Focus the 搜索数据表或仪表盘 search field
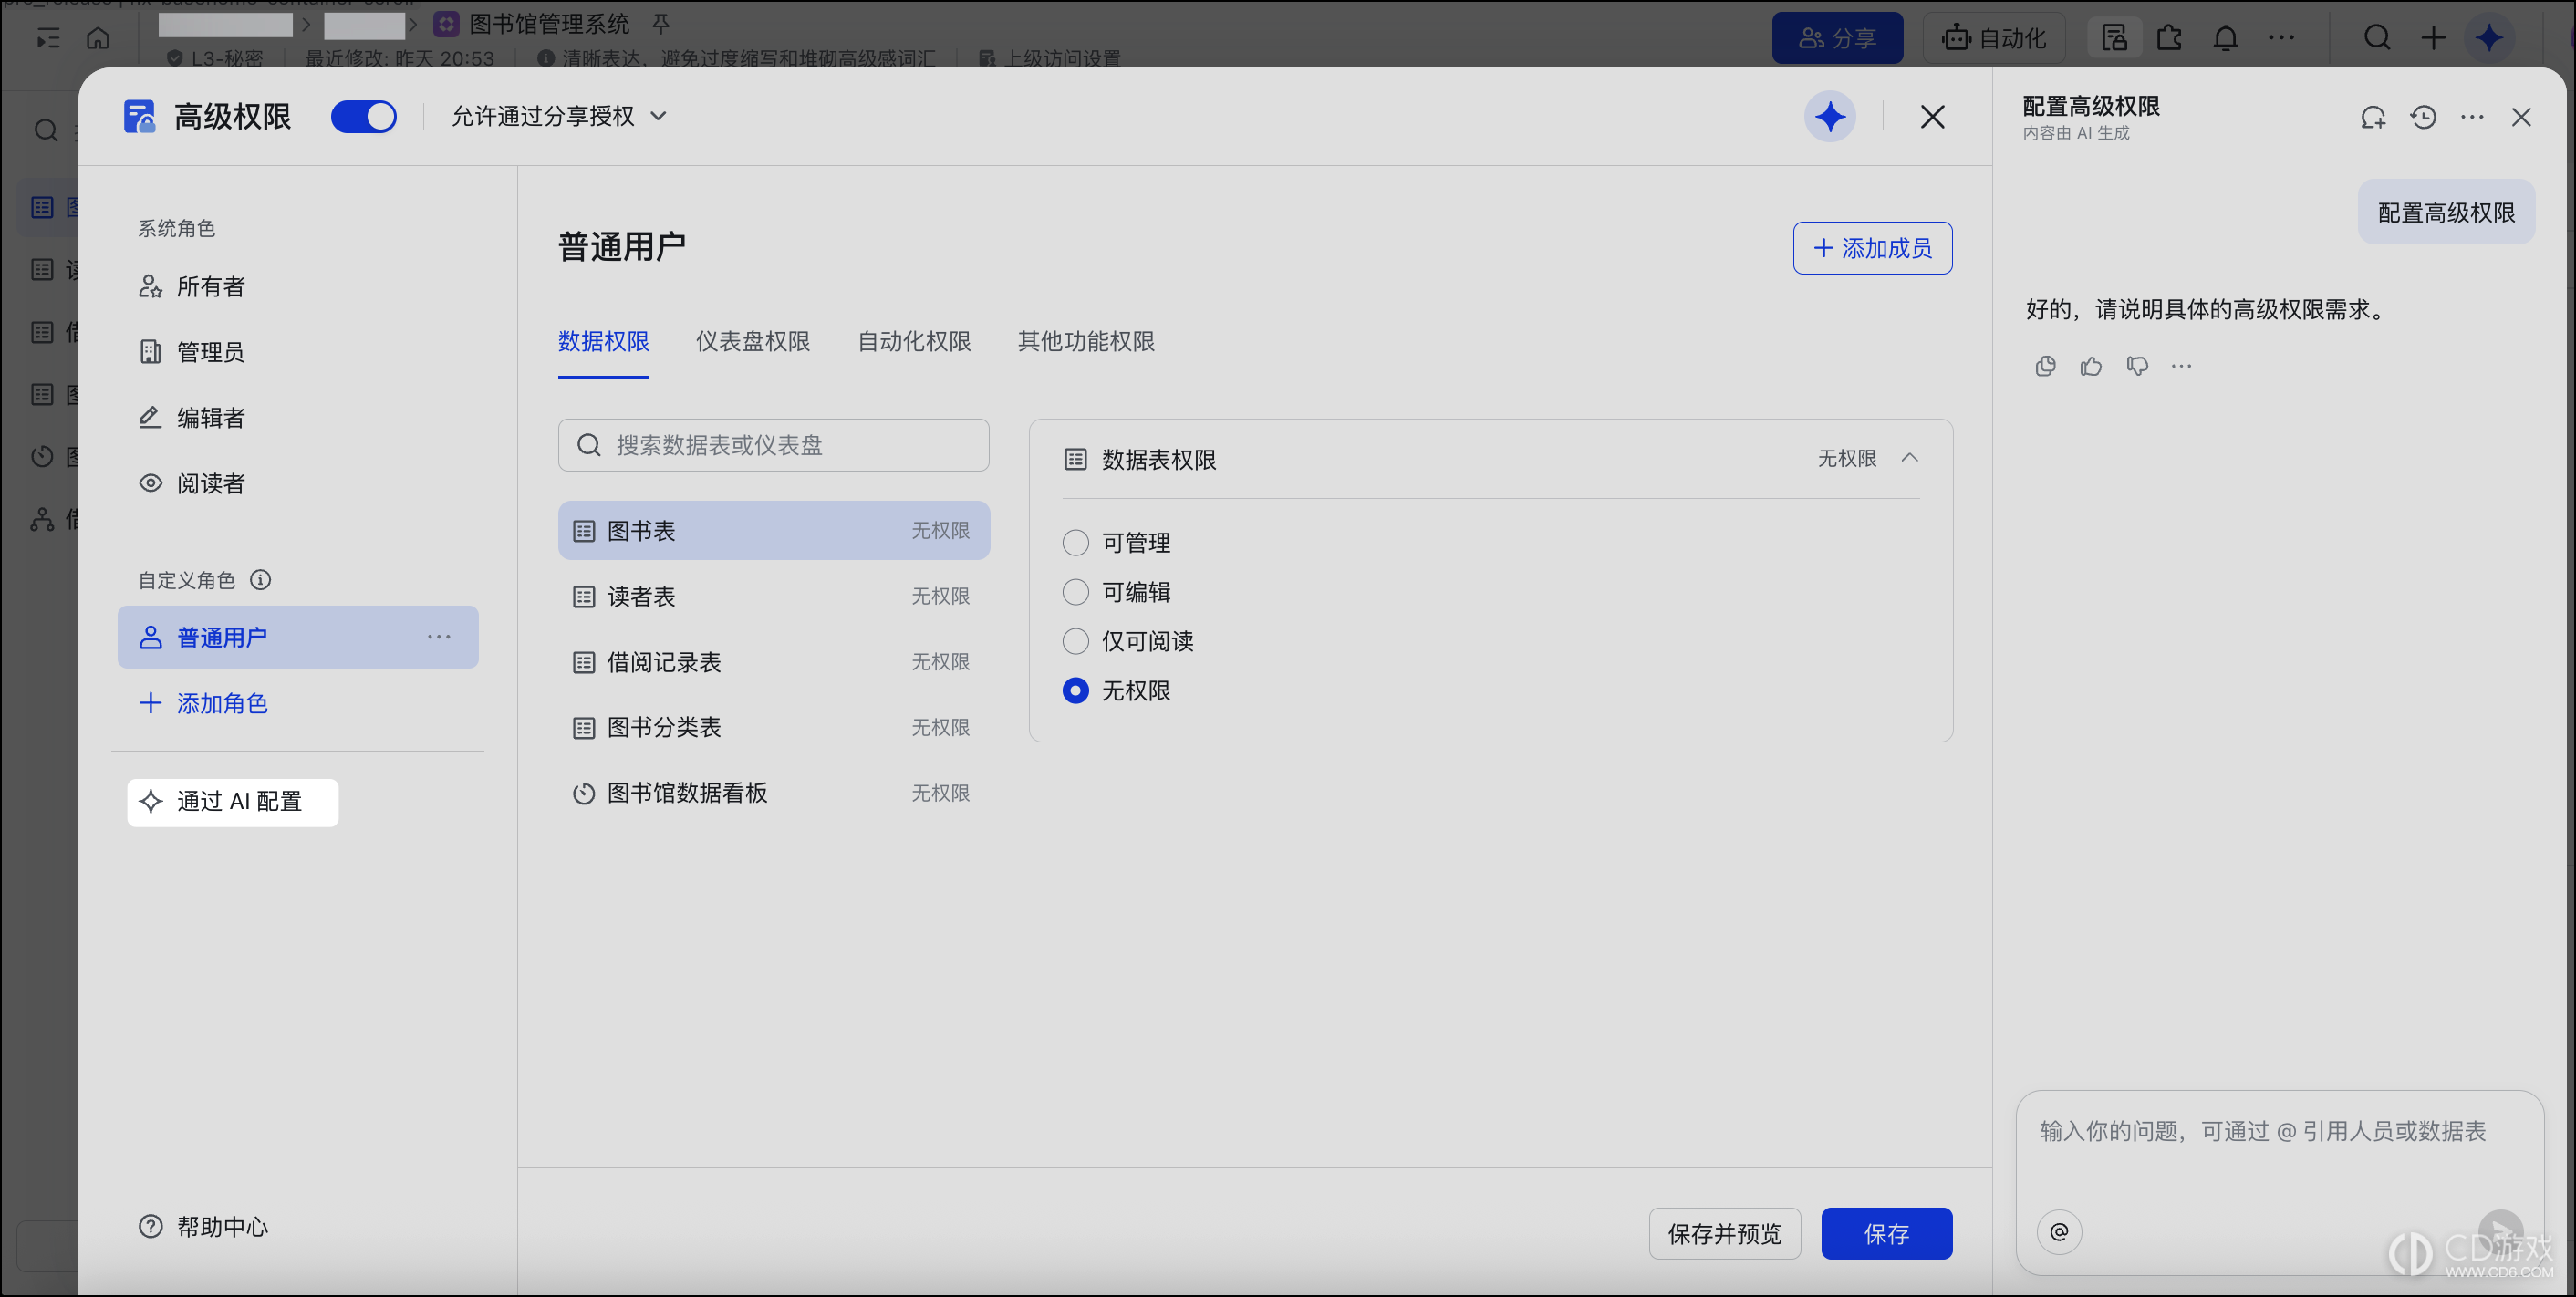Viewport: 2576px width, 1297px height. coord(773,445)
